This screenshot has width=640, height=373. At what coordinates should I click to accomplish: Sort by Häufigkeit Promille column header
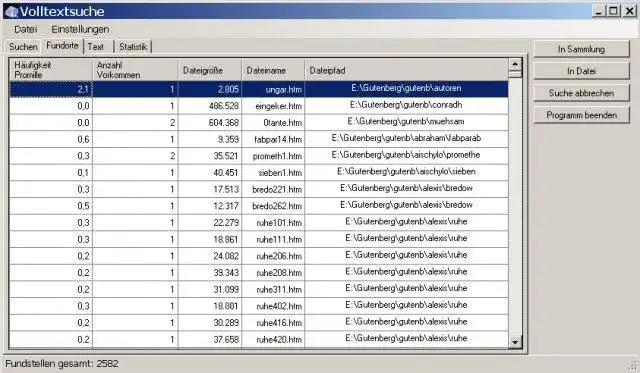(x=51, y=70)
